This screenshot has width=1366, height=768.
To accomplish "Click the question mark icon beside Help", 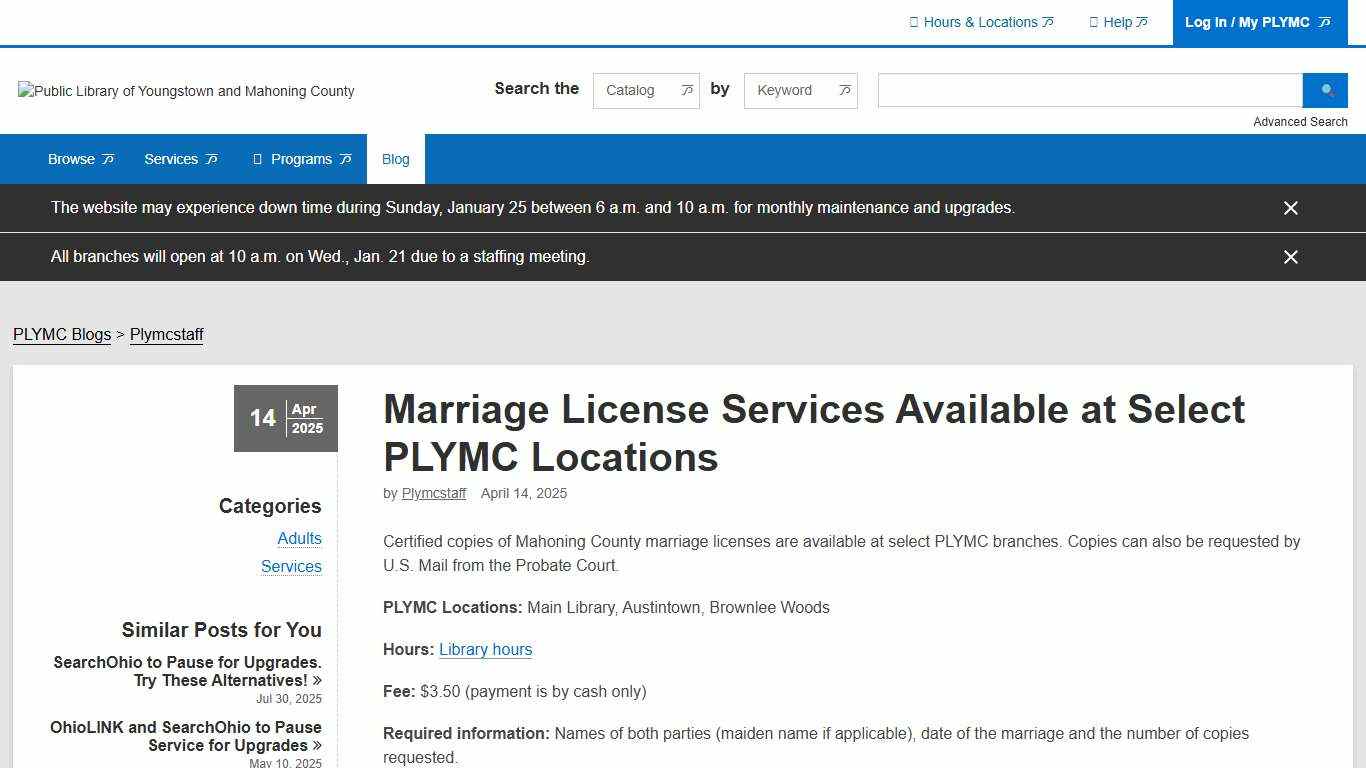I will [1093, 22].
